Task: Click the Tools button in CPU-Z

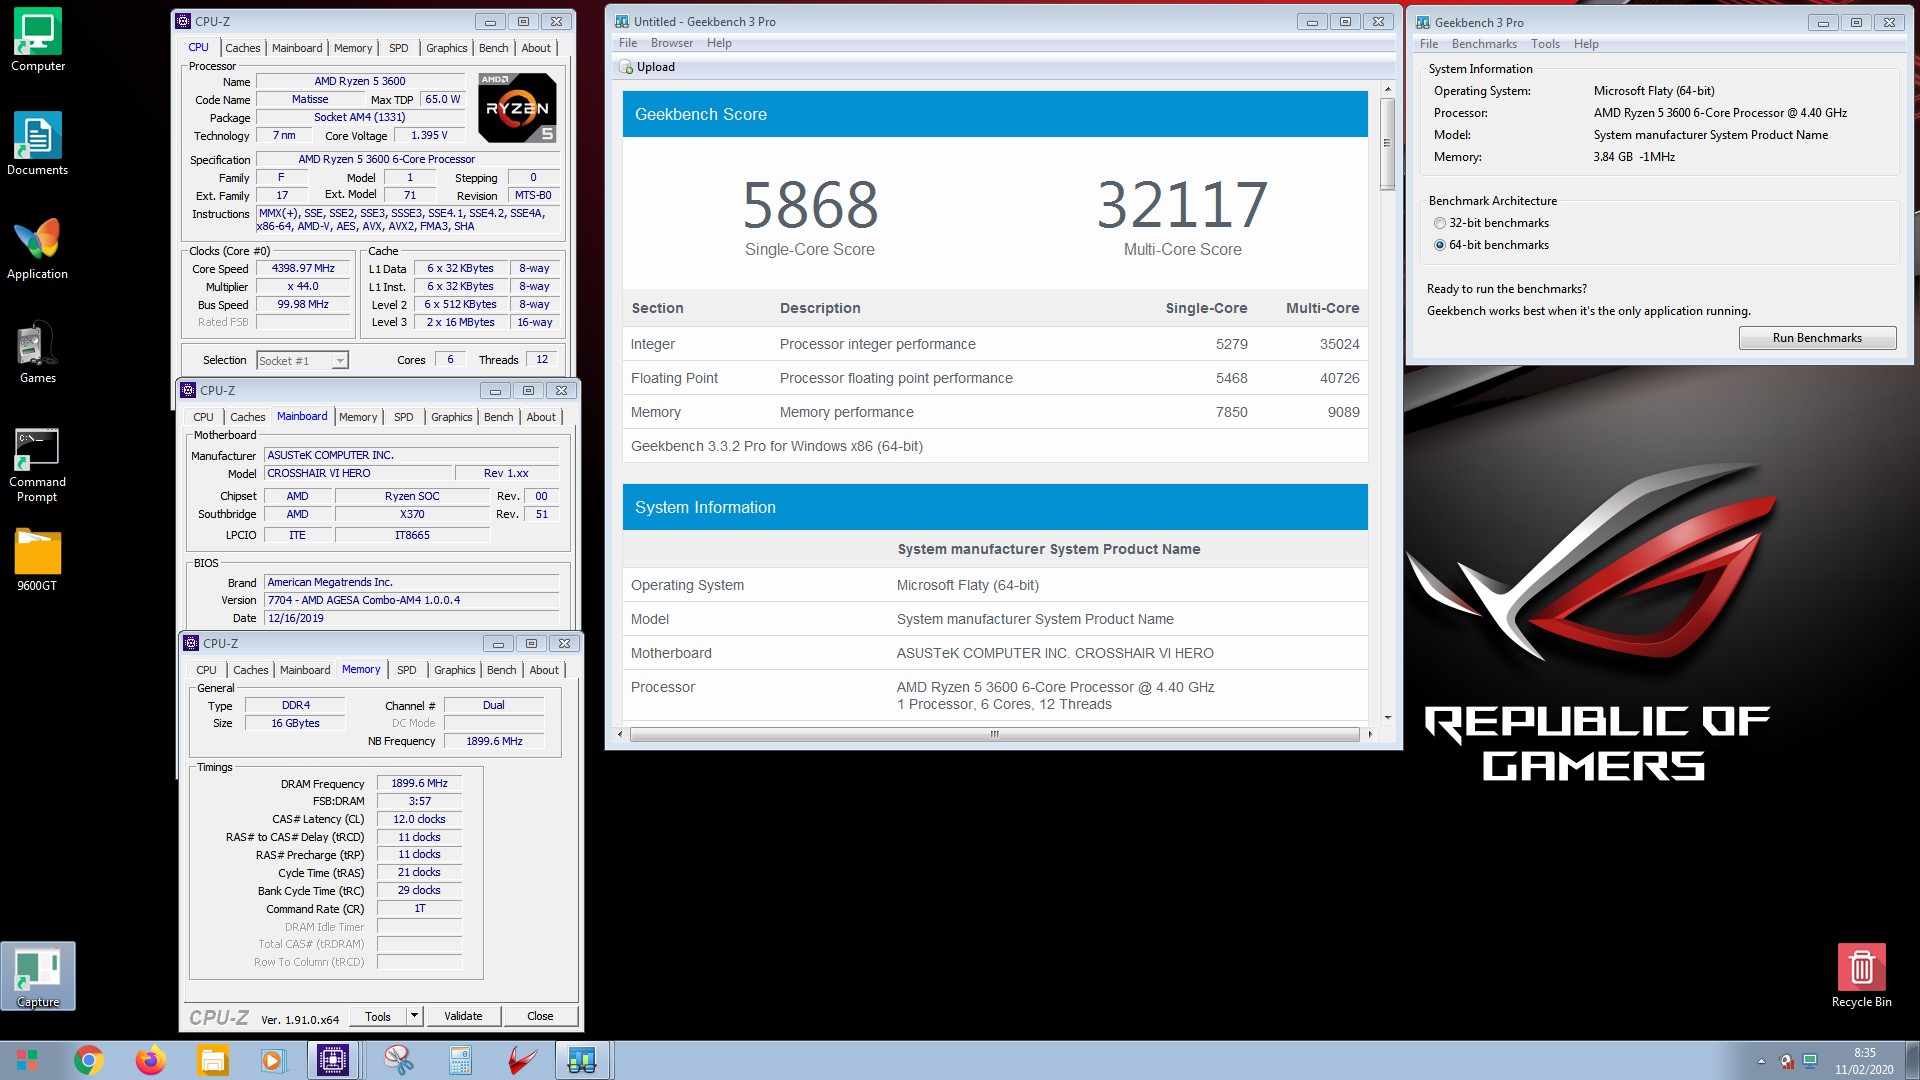Action: 378,1016
